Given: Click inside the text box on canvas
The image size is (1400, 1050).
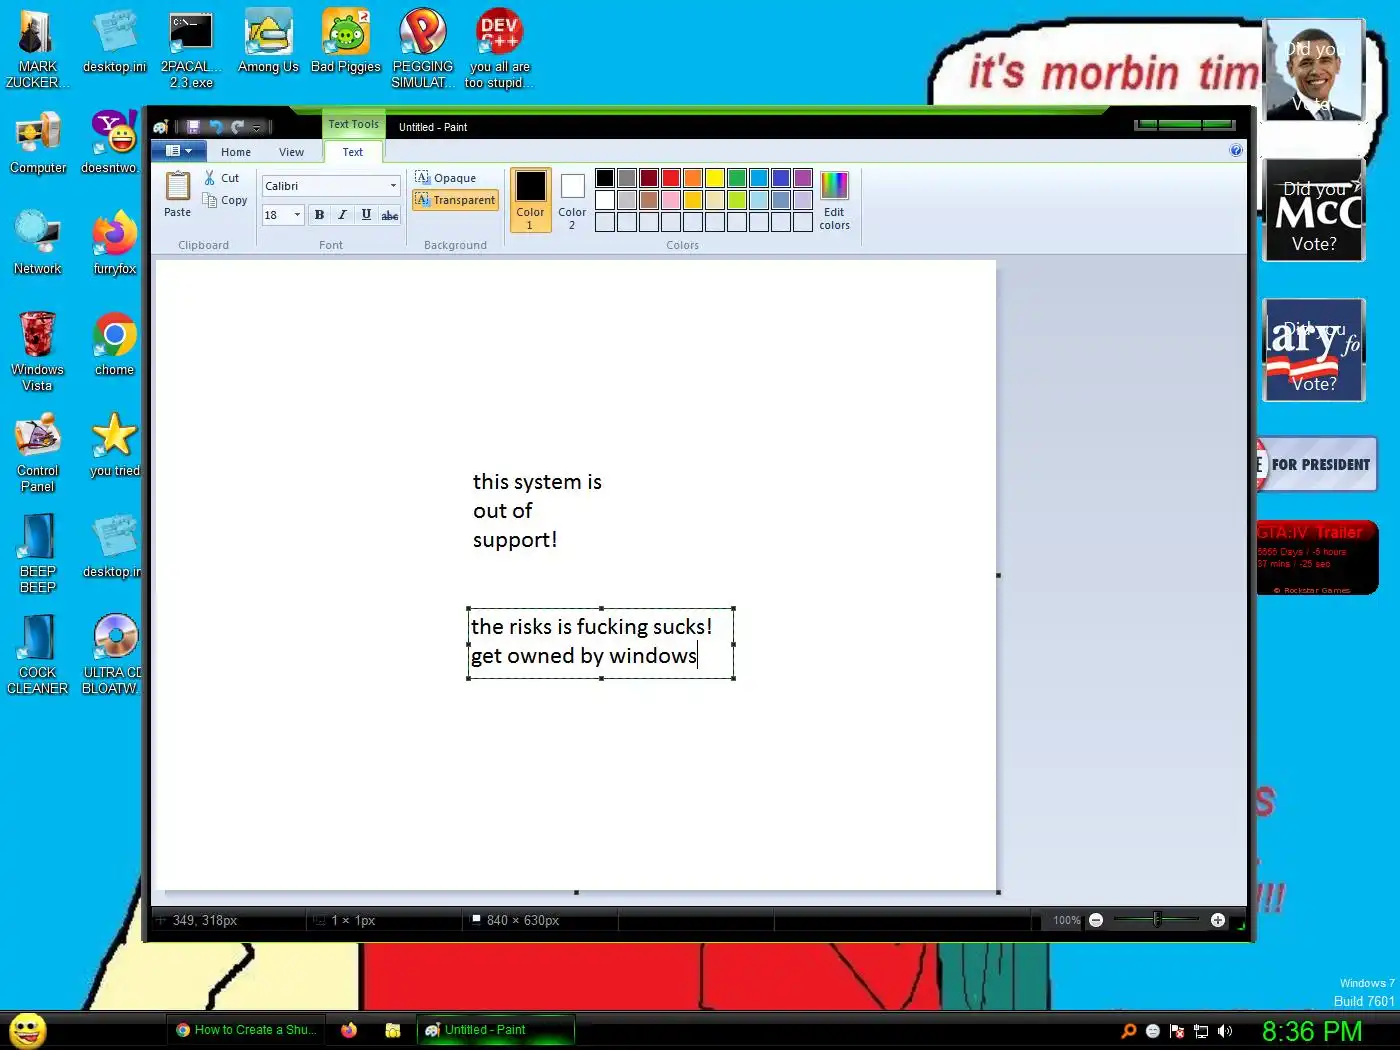Looking at the screenshot, I should [600, 642].
